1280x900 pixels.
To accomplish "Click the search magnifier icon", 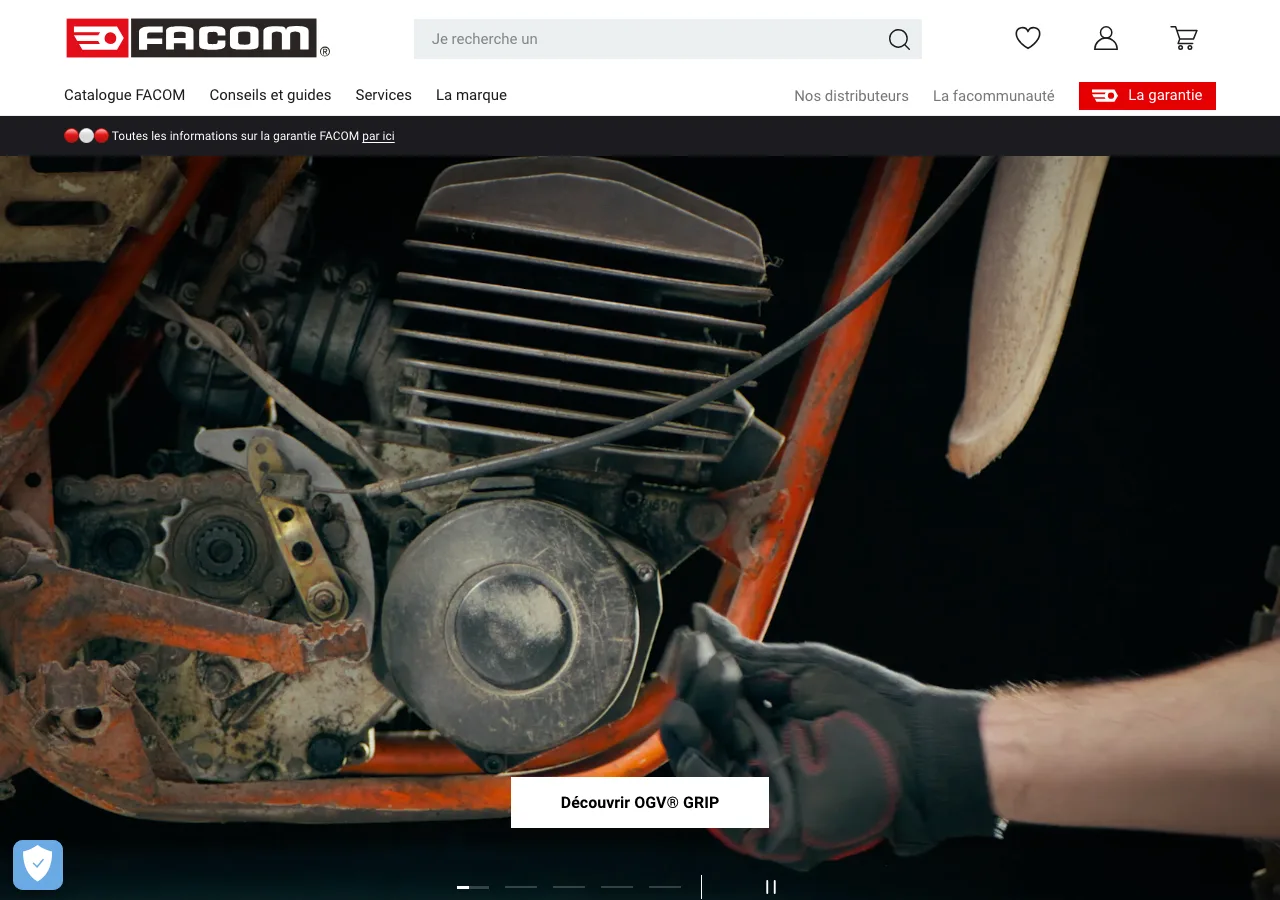I will point(899,39).
